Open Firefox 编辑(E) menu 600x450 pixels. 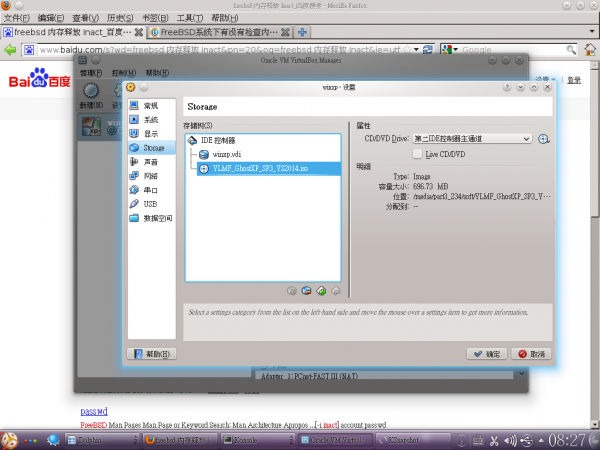click(x=51, y=18)
